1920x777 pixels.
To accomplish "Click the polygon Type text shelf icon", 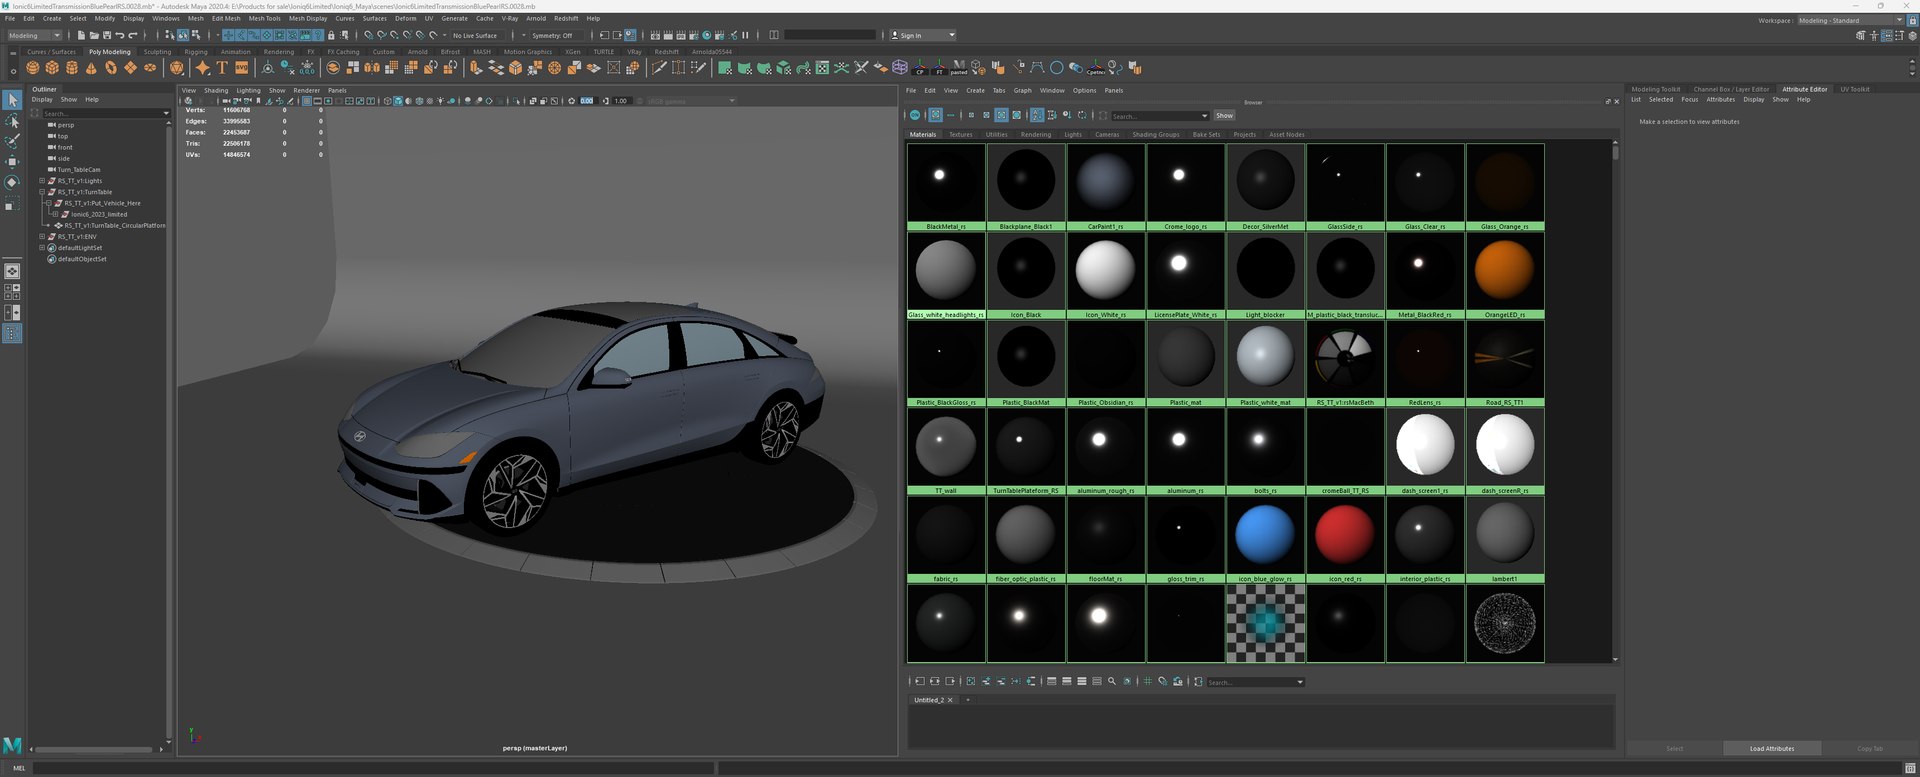I will [222, 67].
